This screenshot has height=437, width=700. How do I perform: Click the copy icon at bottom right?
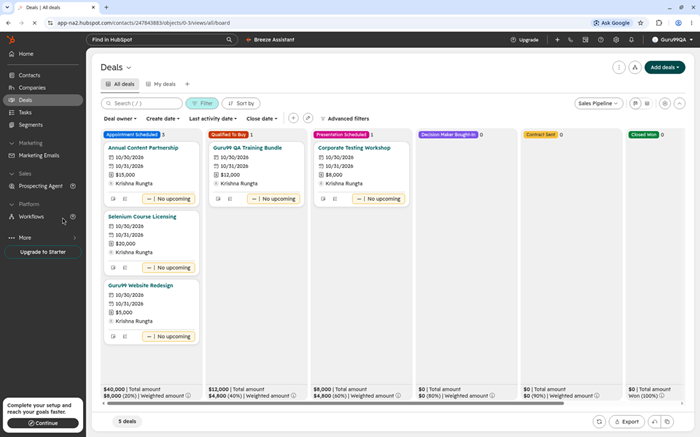click(x=667, y=421)
